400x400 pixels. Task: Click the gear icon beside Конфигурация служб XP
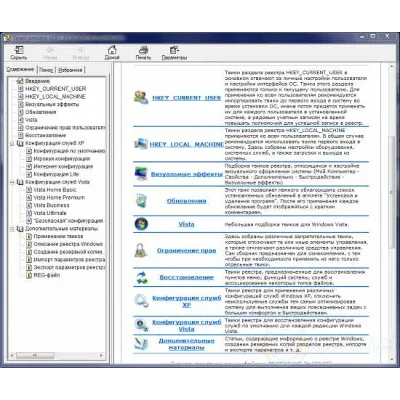click(x=141, y=301)
